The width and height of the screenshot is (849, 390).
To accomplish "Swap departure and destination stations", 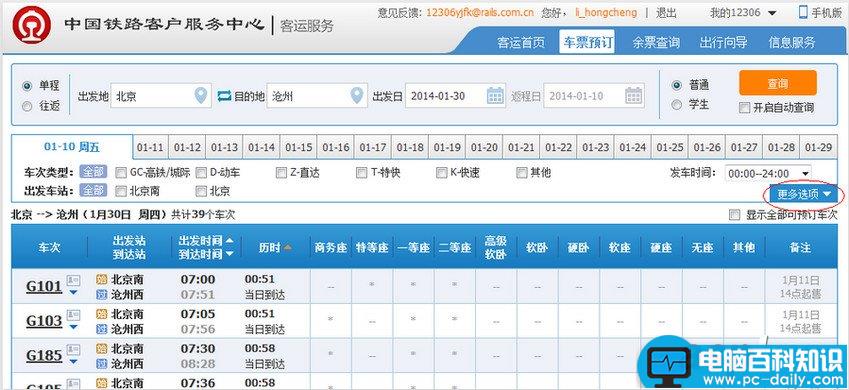I will pos(224,96).
